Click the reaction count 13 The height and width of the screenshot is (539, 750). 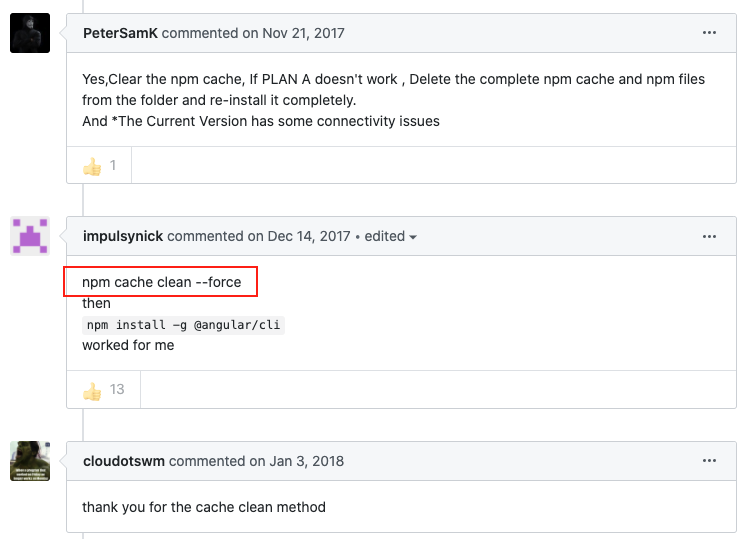117,389
